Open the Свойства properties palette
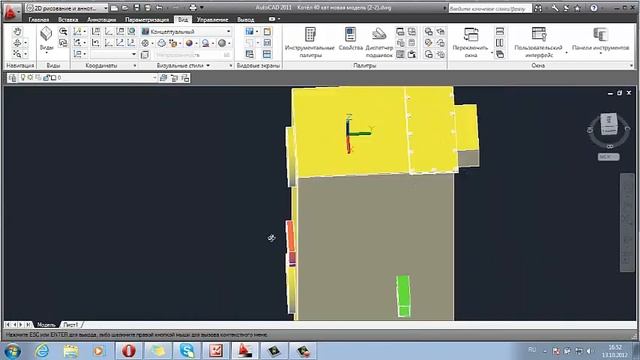The height and width of the screenshot is (360, 640). (x=351, y=39)
